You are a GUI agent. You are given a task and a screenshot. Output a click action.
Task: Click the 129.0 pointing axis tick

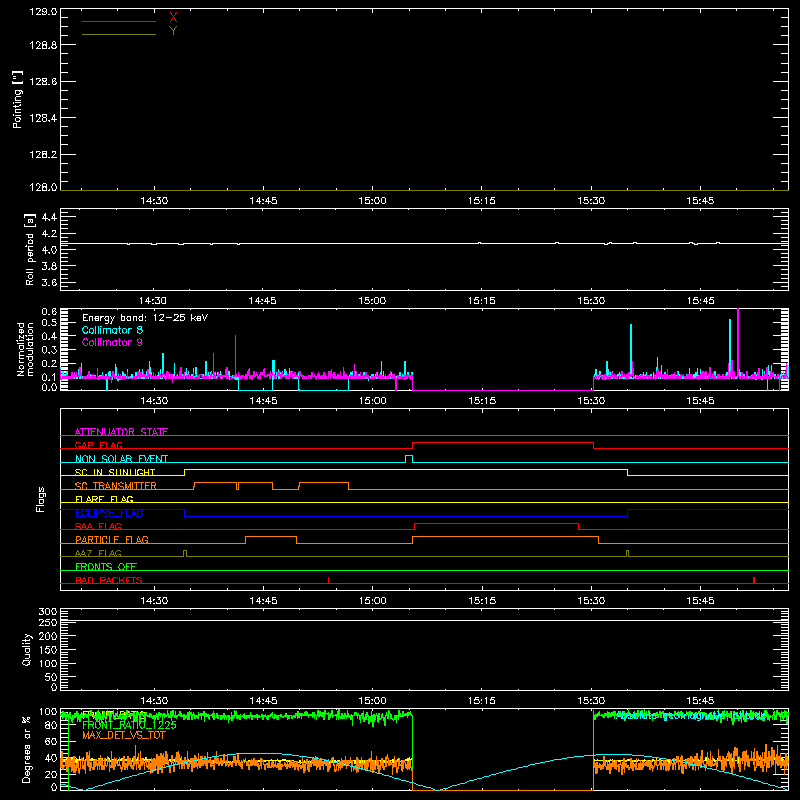43,12
